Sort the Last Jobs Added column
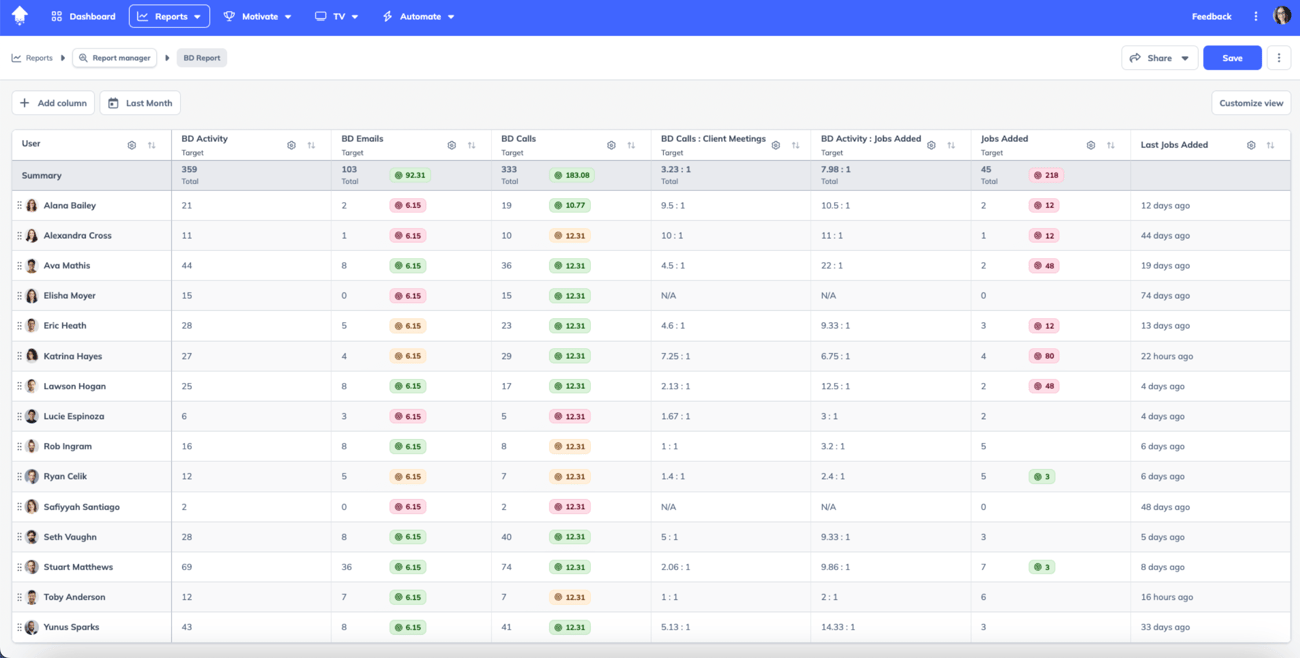The height and width of the screenshot is (658, 1300). [x=1269, y=144]
